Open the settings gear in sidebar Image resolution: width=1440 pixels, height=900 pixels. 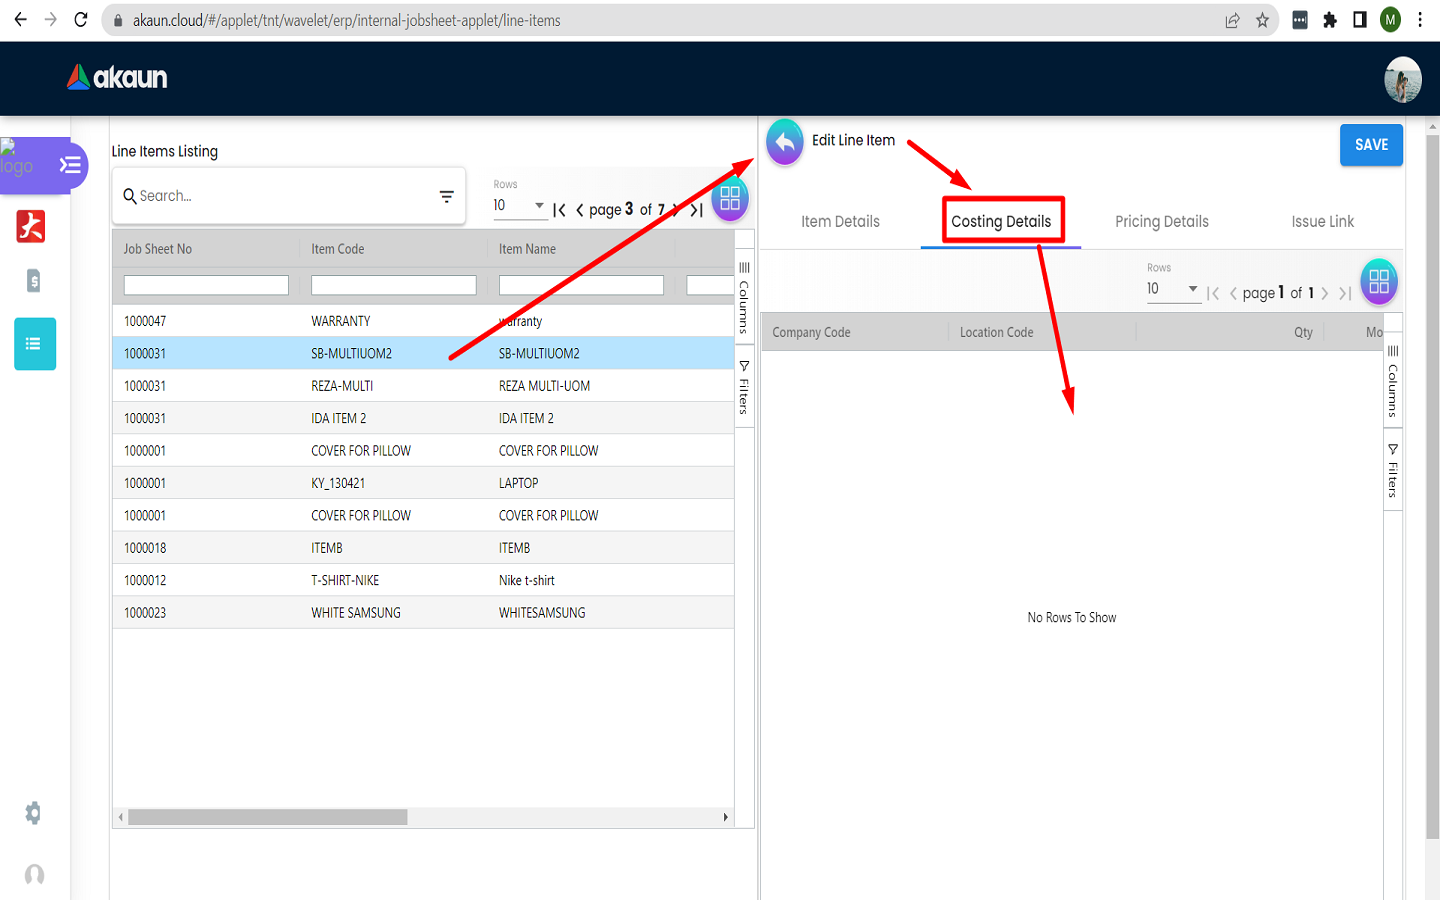pyautogui.click(x=34, y=813)
